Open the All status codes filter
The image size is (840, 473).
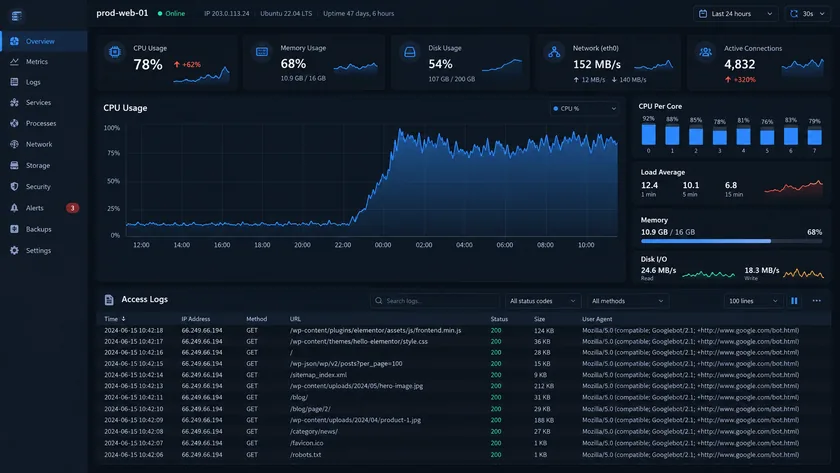543,301
